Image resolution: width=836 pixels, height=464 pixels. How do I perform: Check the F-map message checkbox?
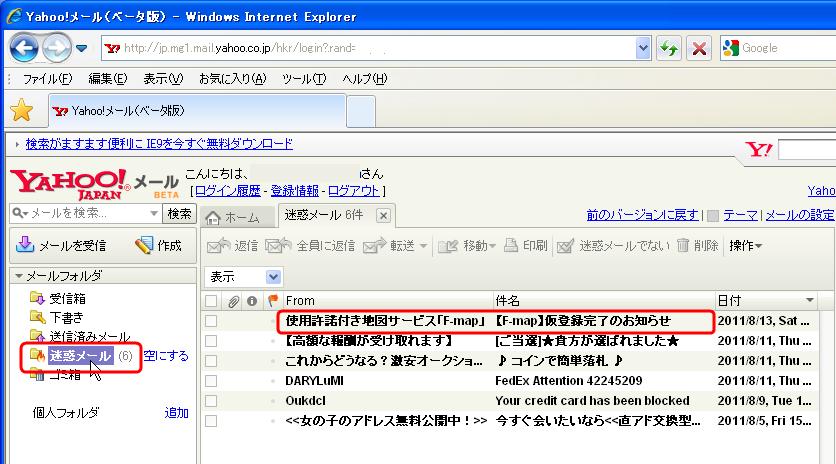point(211,321)
